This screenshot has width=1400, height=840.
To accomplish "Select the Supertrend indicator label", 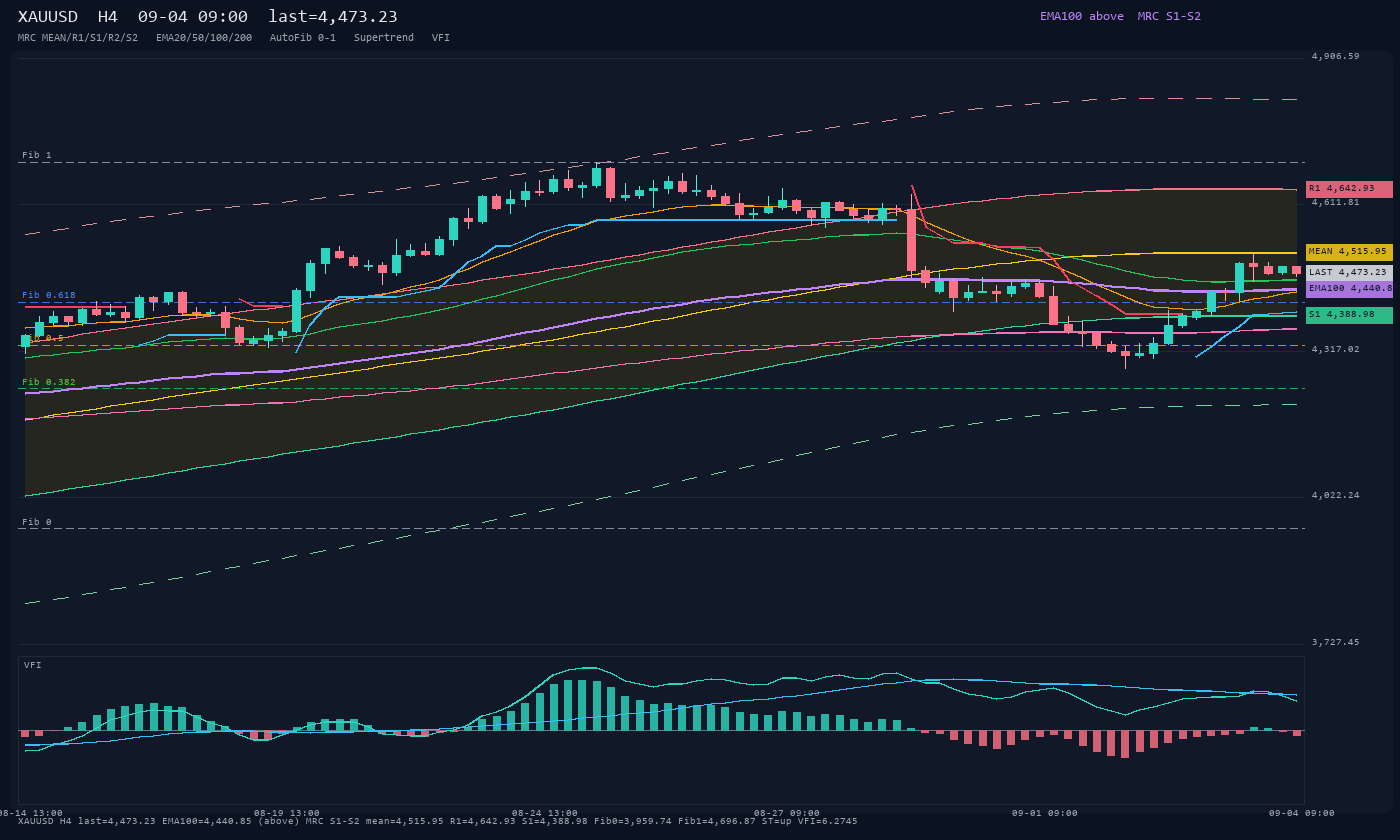I will [384, 37].
